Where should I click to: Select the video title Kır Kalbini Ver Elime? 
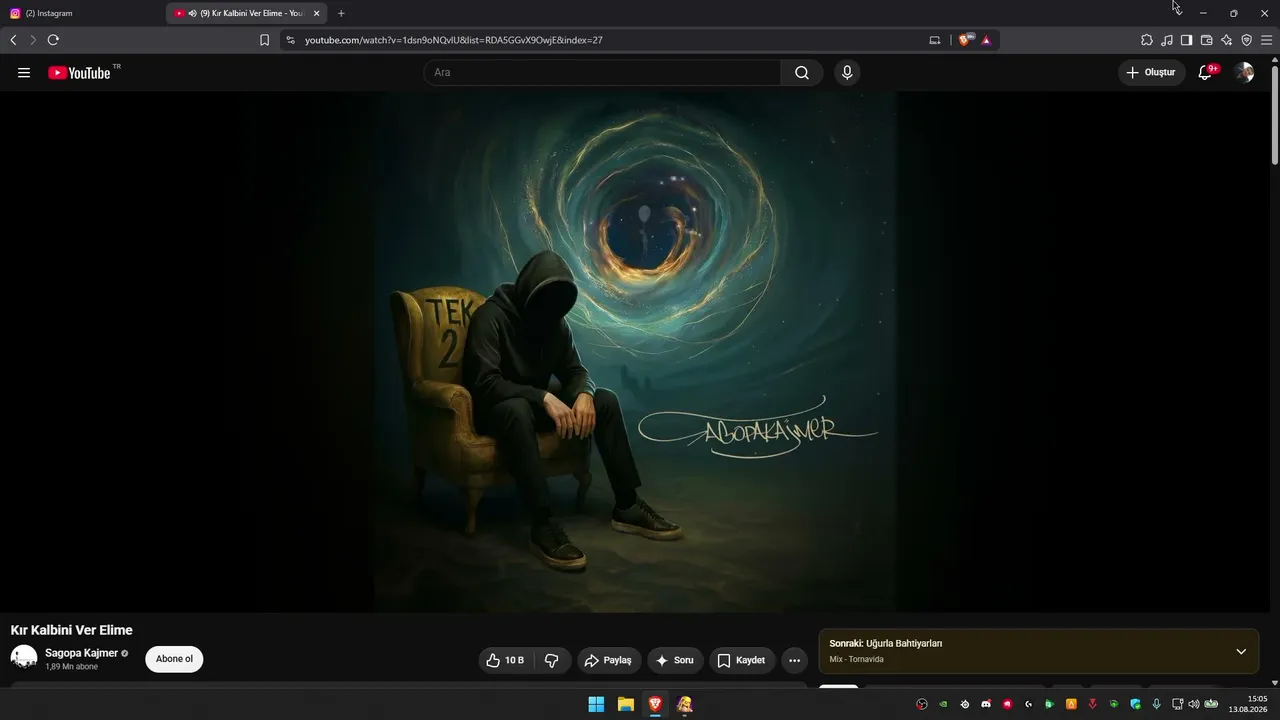click(72, 630)
